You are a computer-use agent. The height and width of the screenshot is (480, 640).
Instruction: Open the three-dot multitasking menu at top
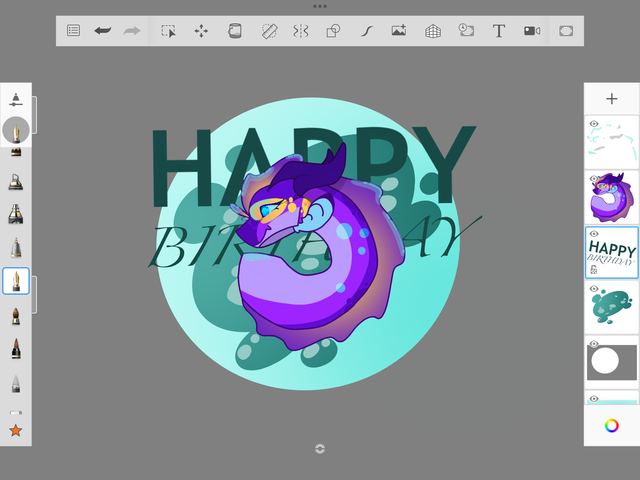point(320,6)
